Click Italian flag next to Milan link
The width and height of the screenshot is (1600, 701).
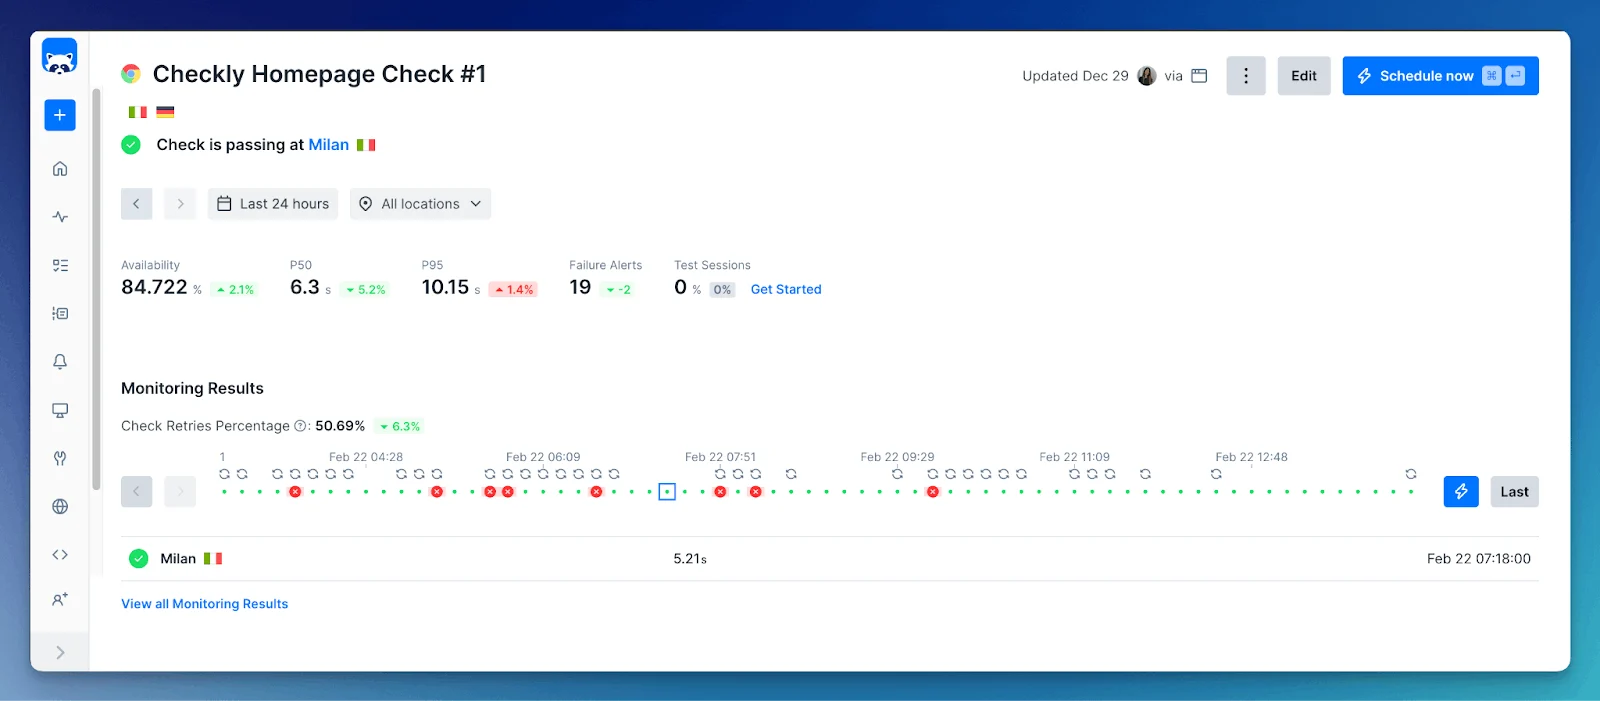(366, 145)
